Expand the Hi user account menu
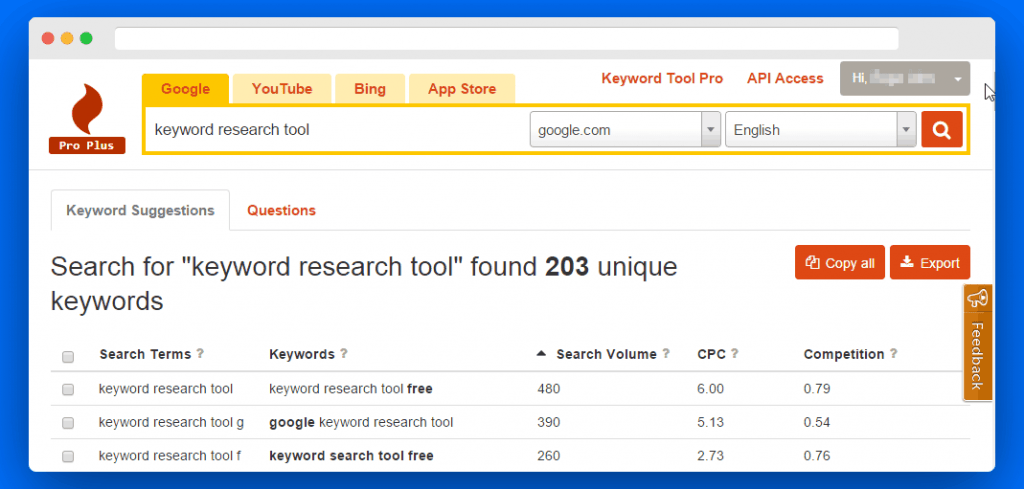This screenshot has width=1024, height=489. click(904, 78)
